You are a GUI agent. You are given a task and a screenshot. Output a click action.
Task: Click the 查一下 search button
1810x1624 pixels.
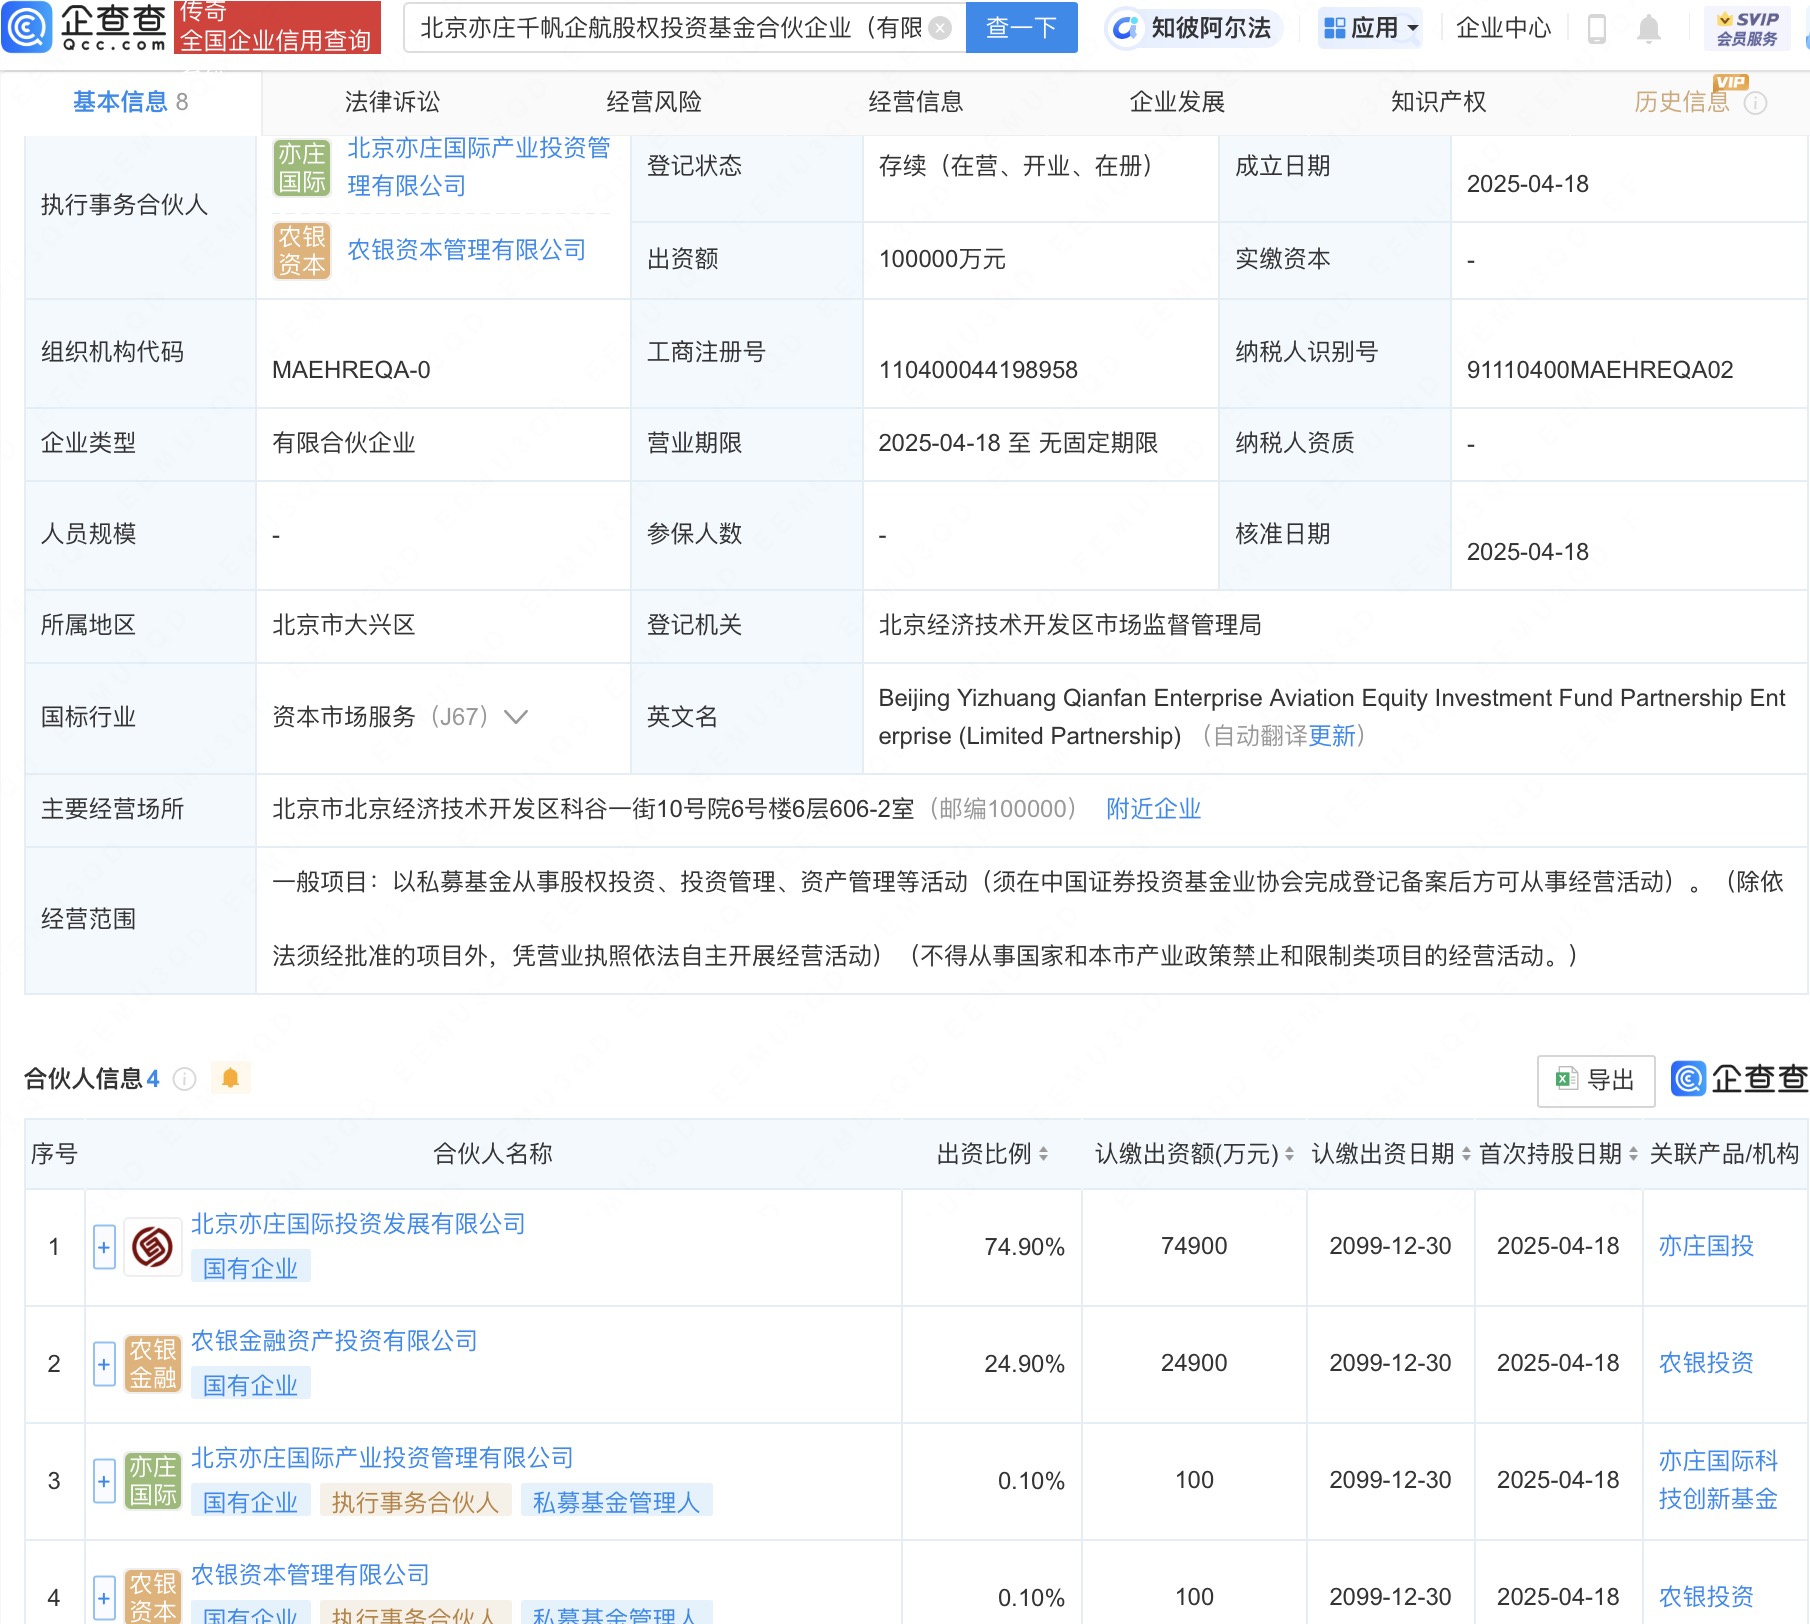(1021, 28)
